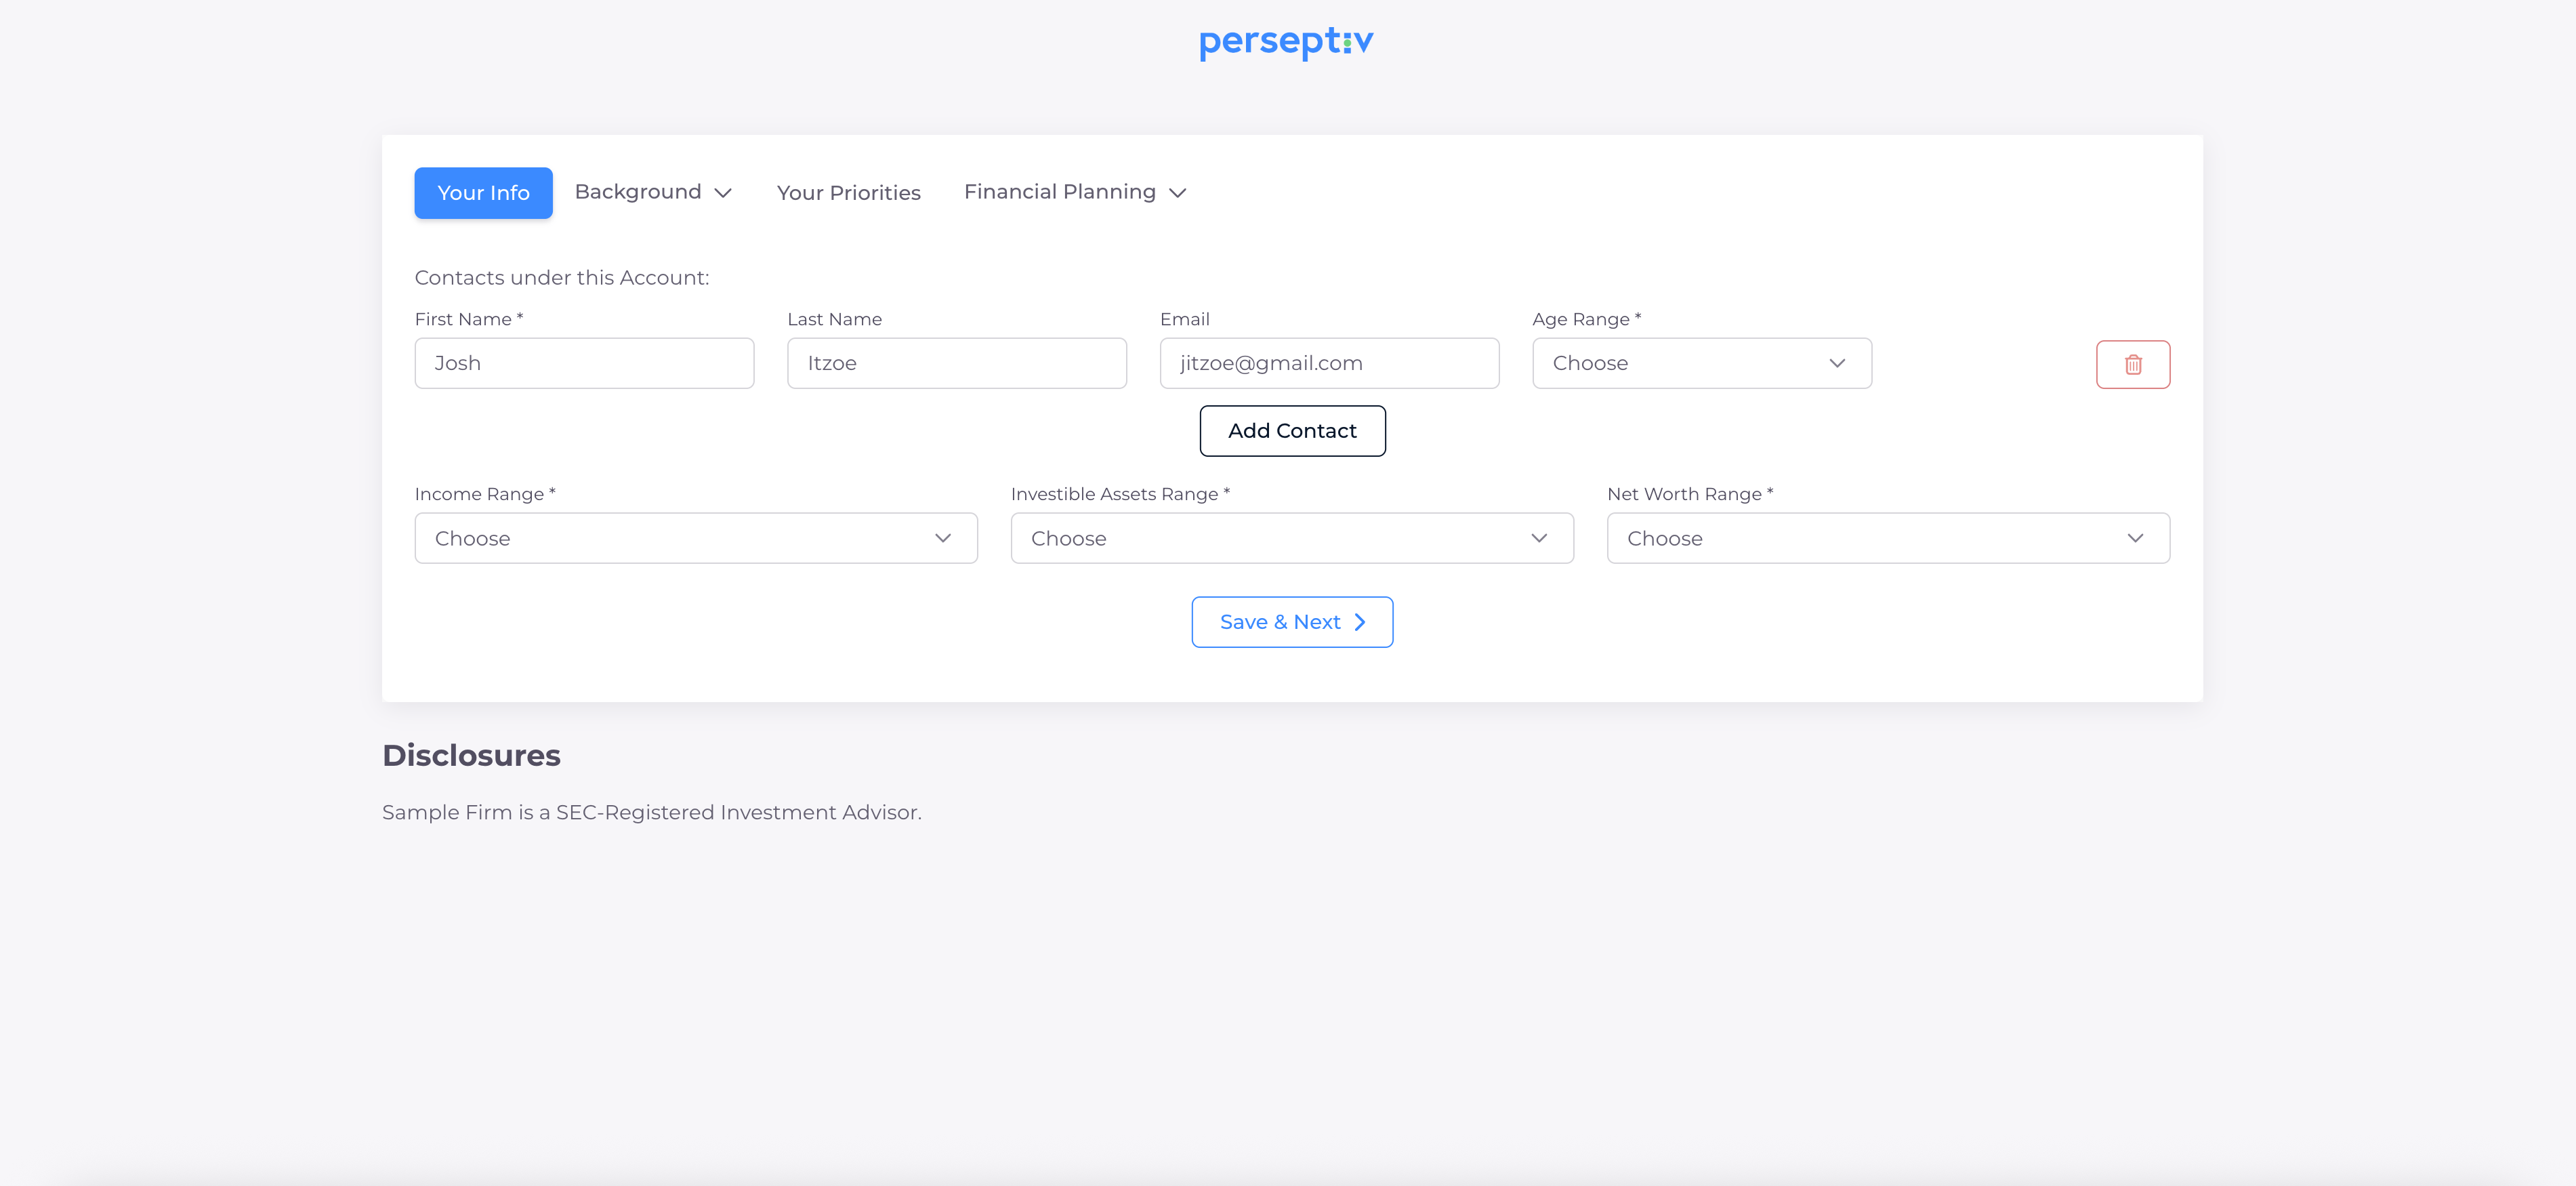The height and width of the screenshot is (1186, 2576).
Task: Click the Last Name field with Itzoe
Action: coord(956,363)
